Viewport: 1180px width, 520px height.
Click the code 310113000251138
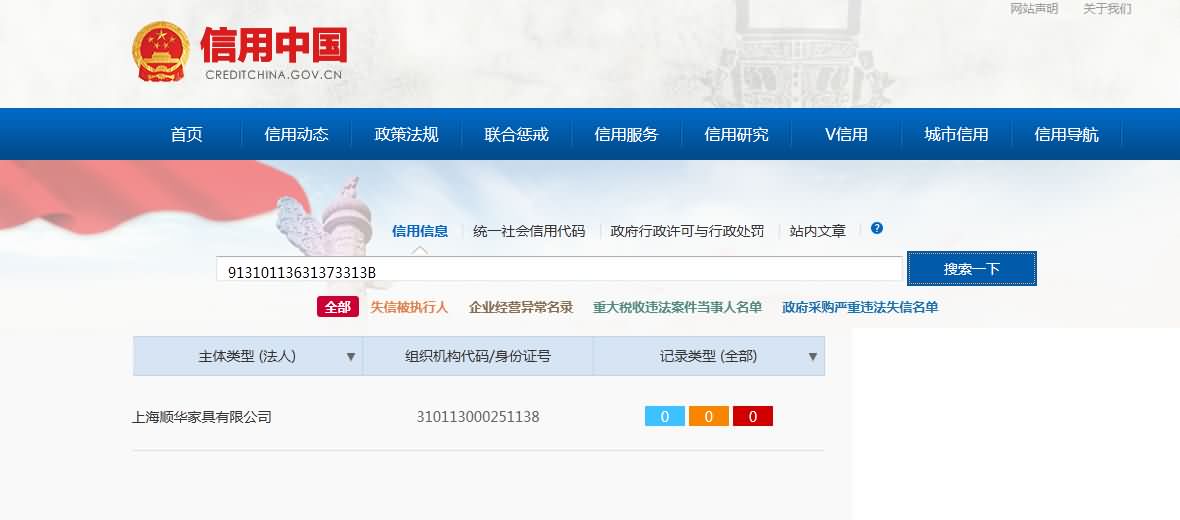point(478,417)
